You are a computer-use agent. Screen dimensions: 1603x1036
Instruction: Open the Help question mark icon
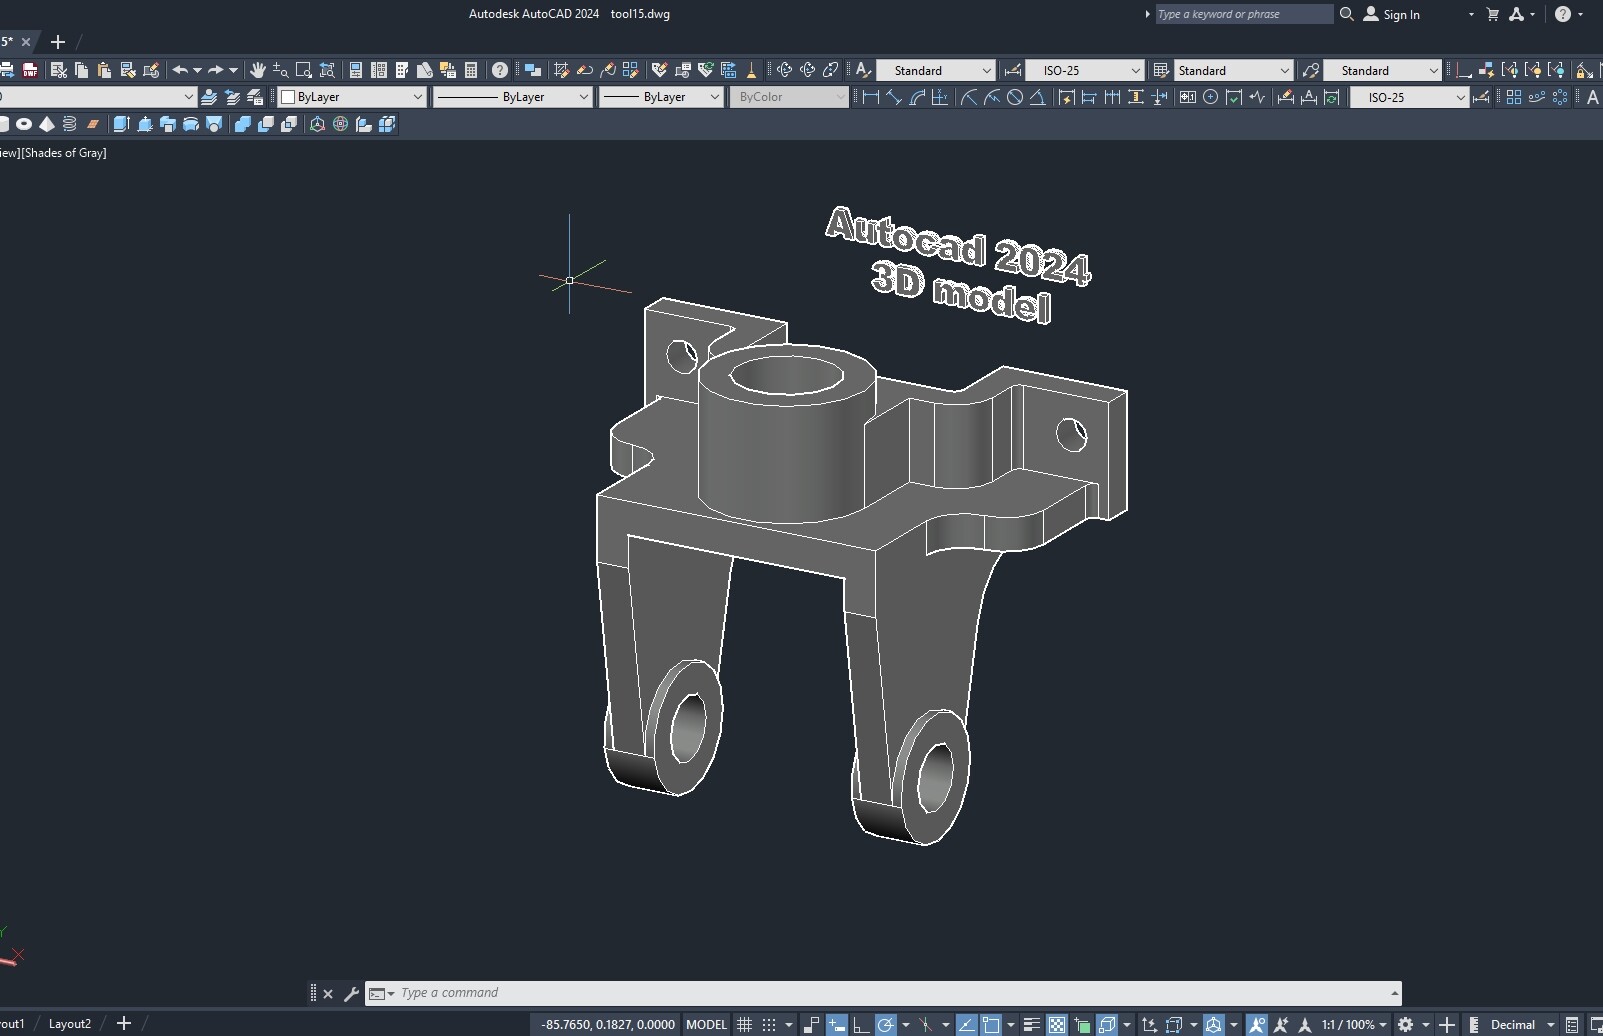[x=499, y=70]
